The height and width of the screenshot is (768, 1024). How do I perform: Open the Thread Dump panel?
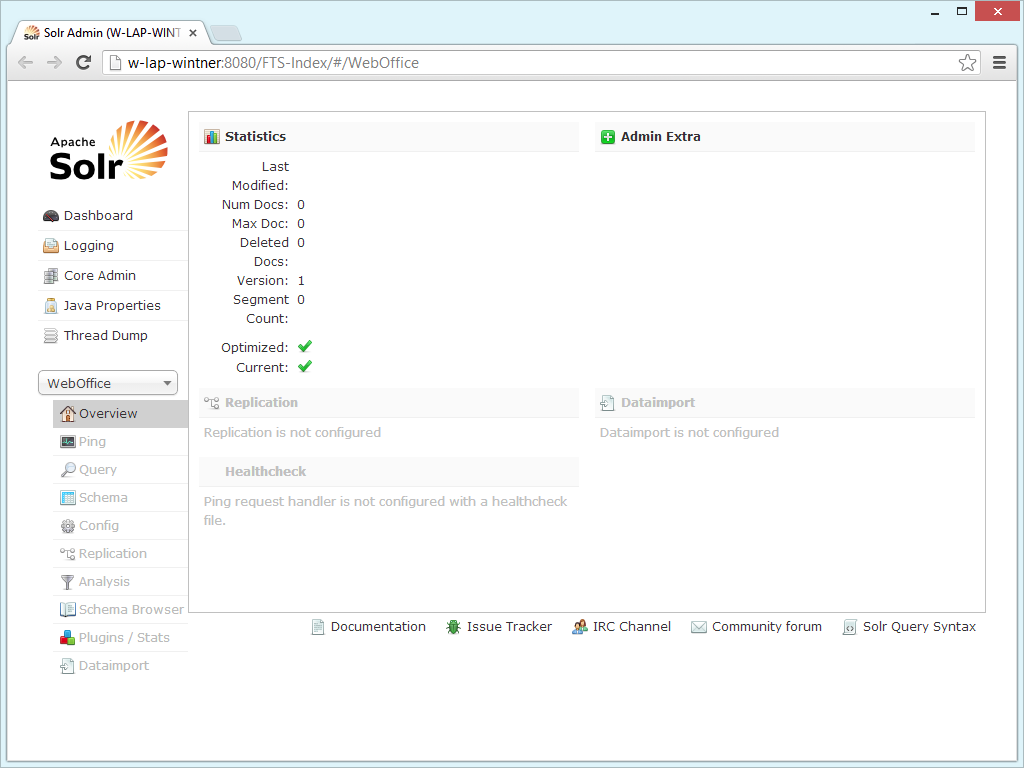[x=50, y=335]
